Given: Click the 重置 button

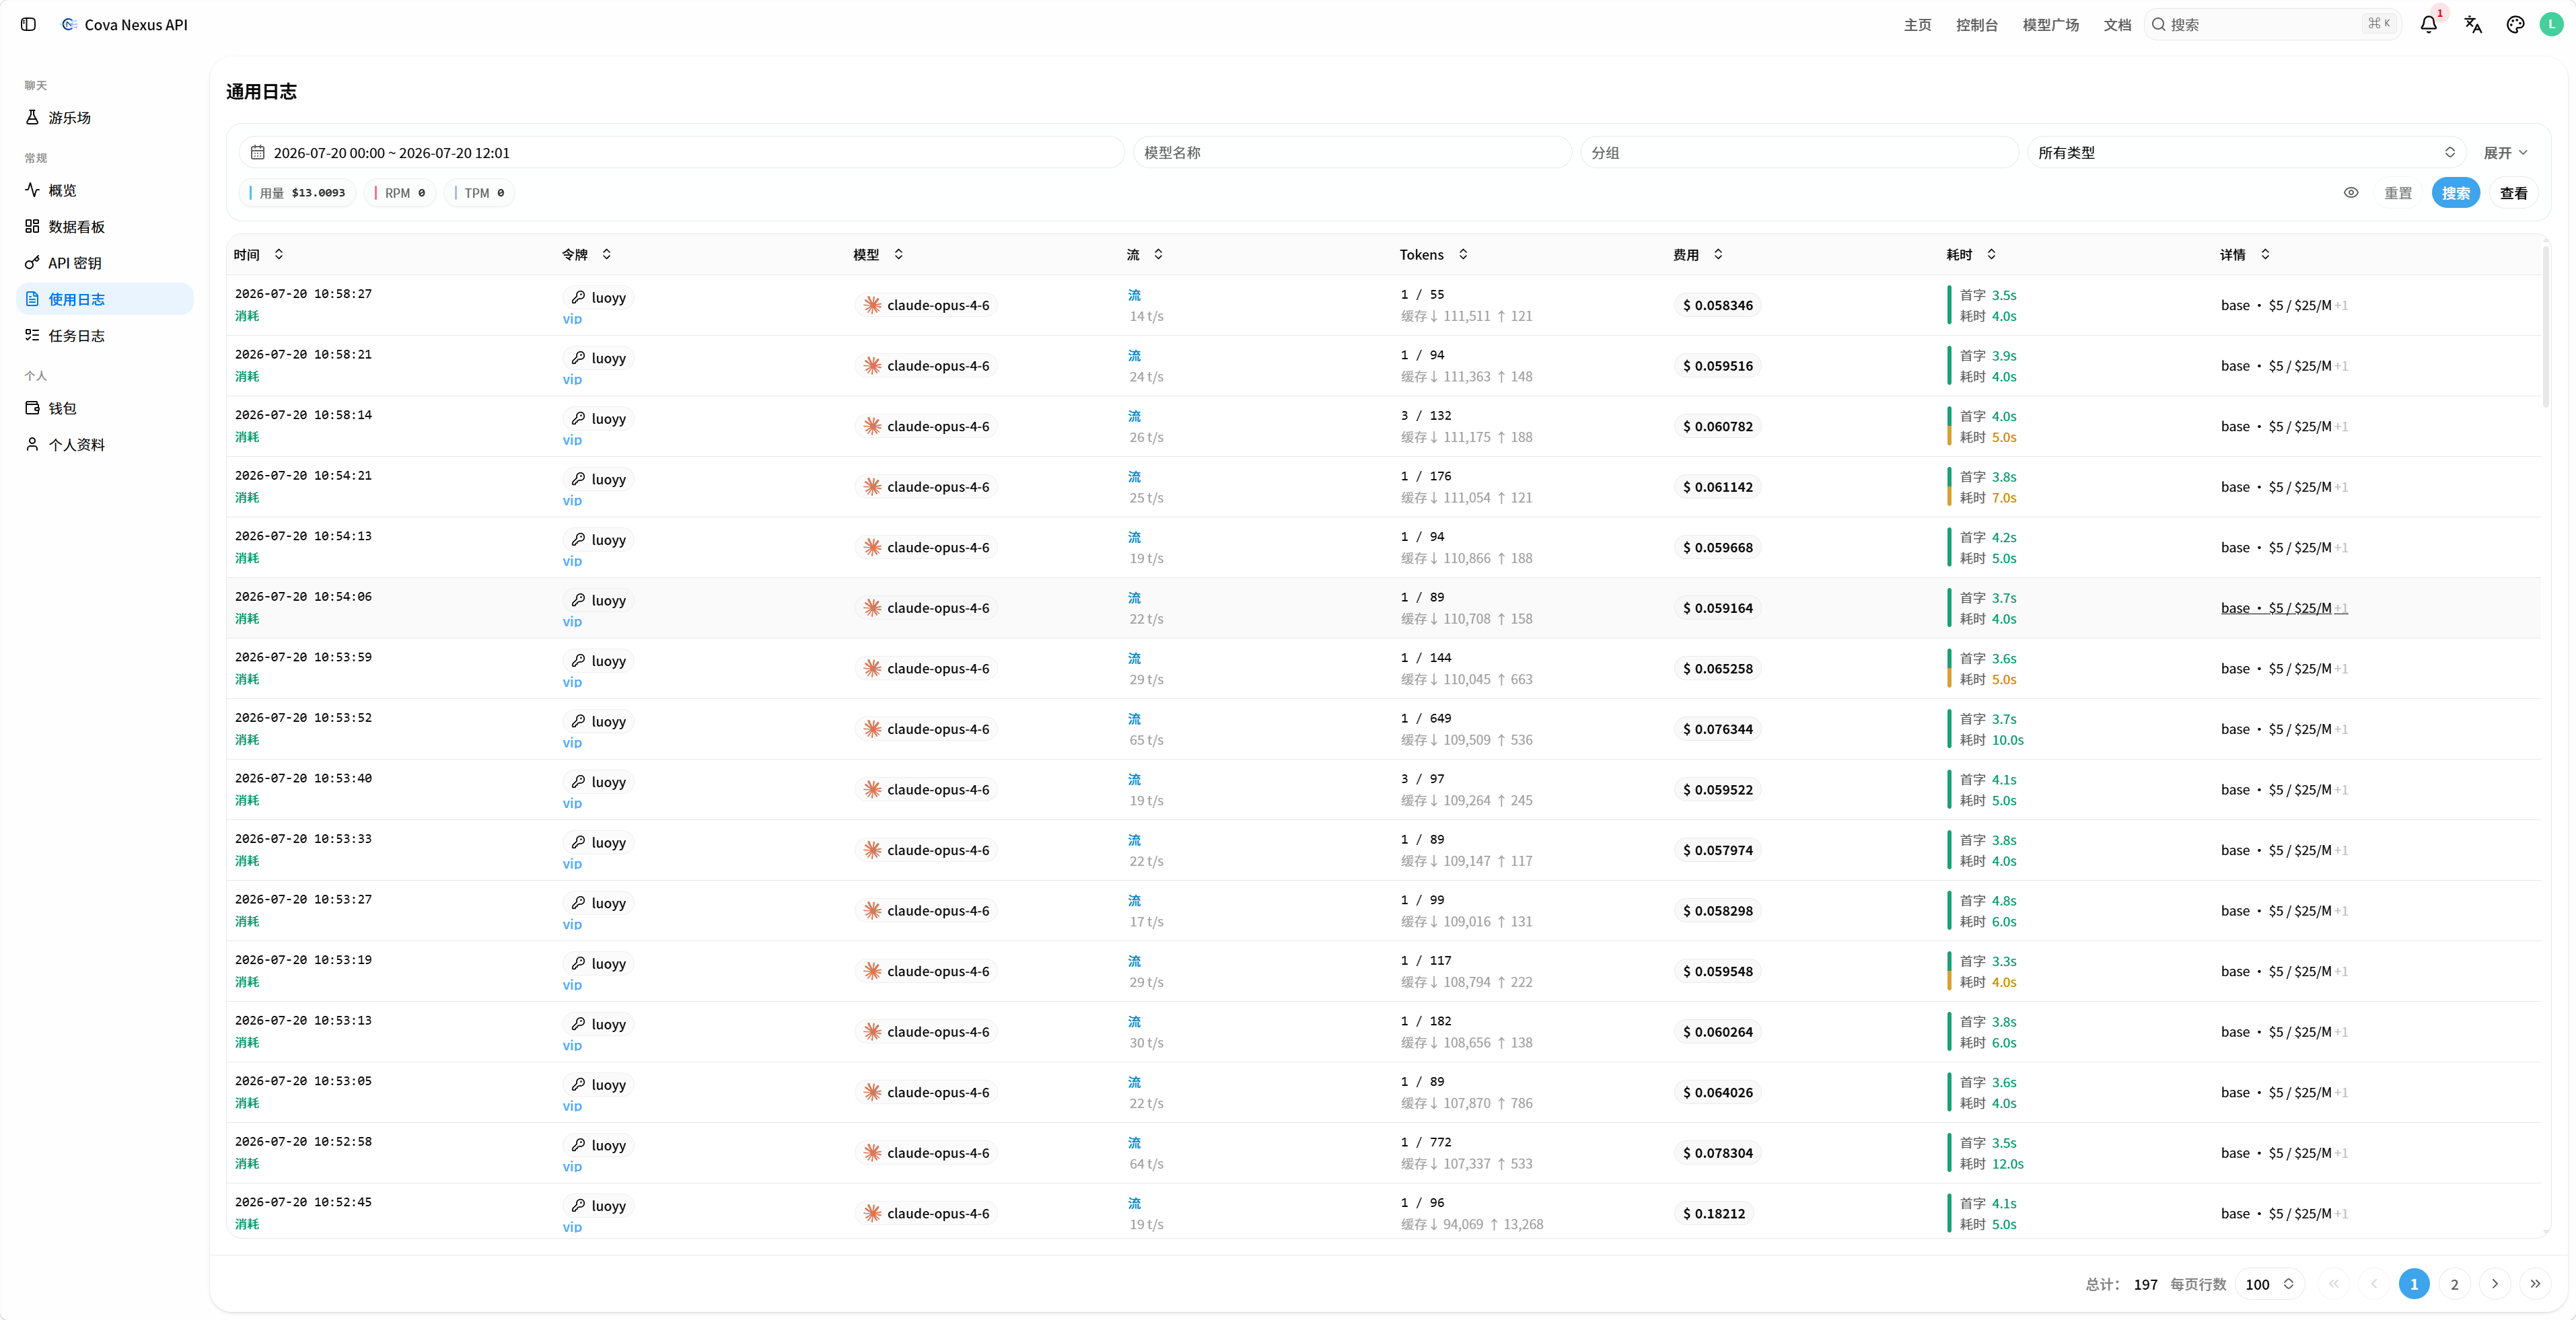Looking at the screenshot, I should click(2397, 193).
